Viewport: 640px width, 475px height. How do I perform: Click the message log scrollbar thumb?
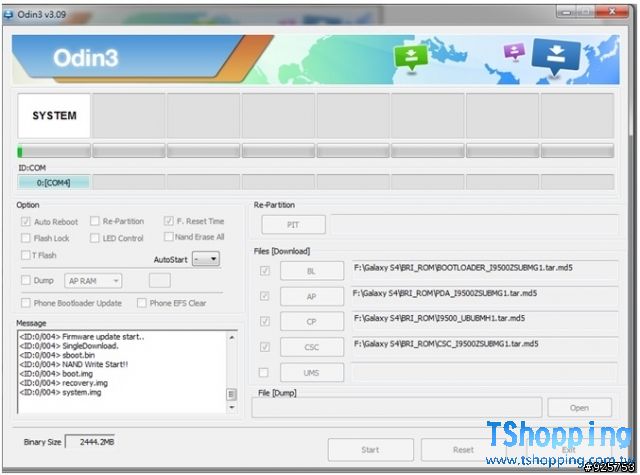tap(231, 394)
